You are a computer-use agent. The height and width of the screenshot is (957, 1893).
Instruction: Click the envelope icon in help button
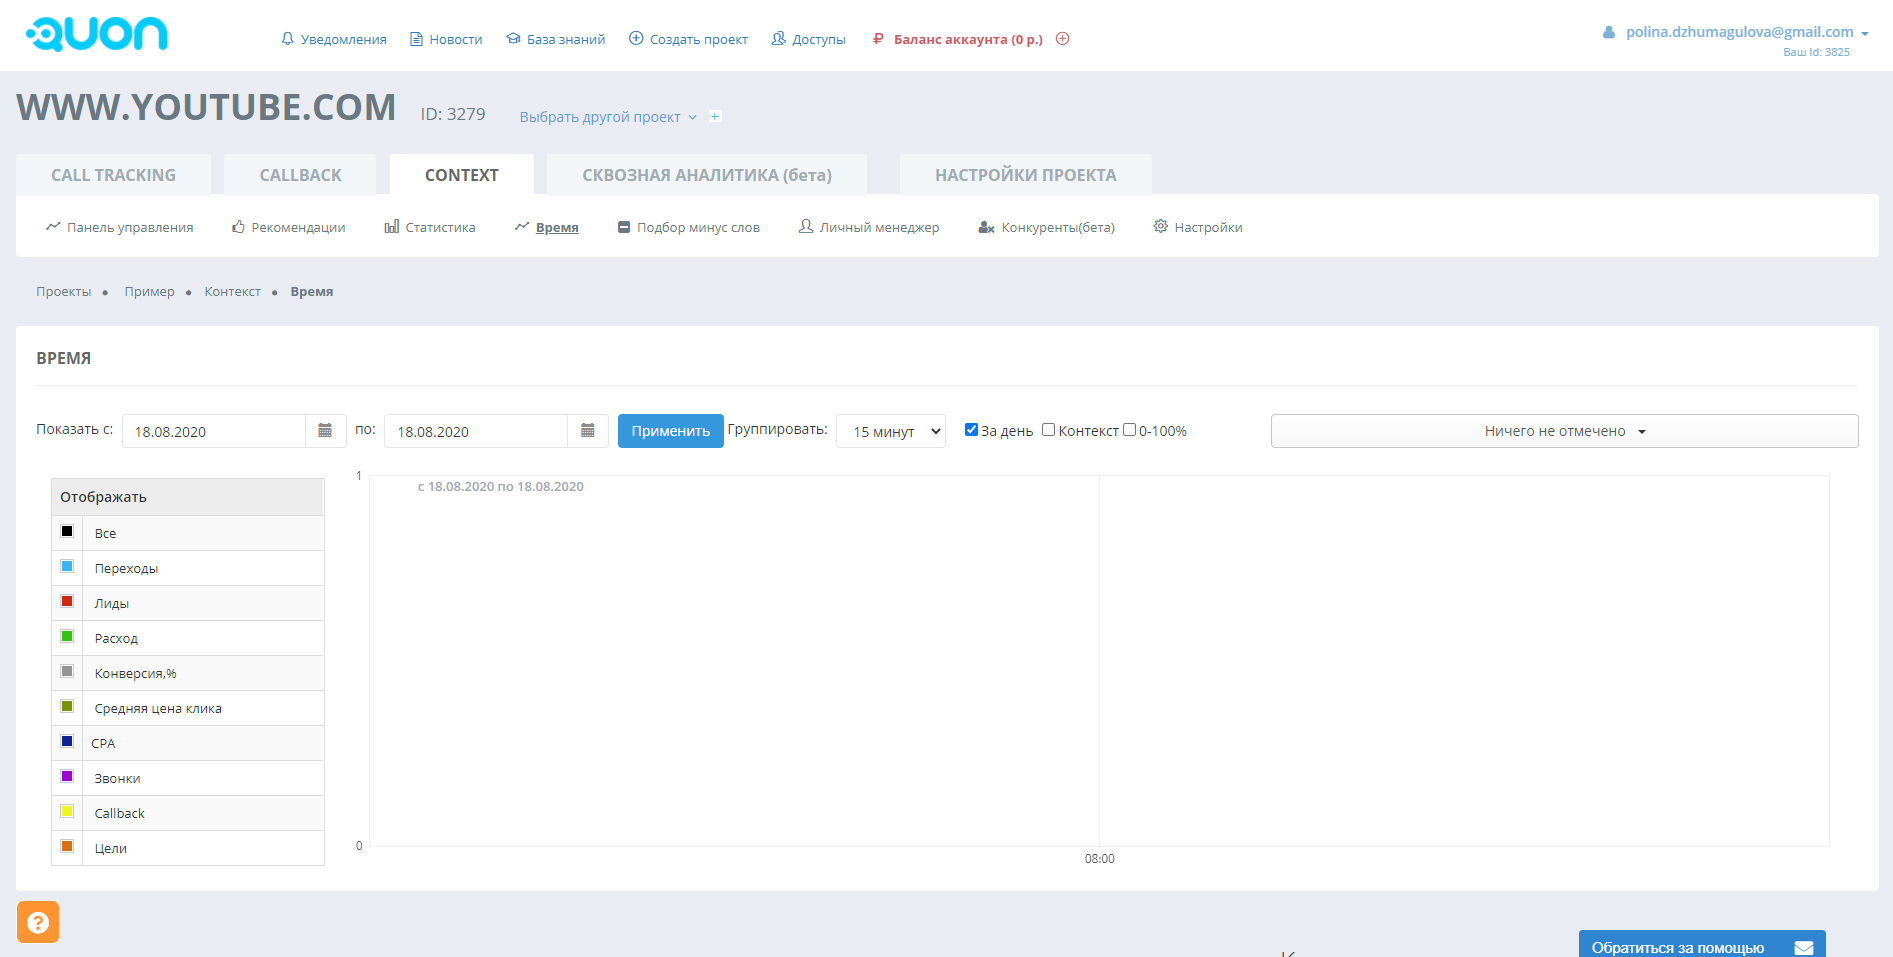point(1804,948)
